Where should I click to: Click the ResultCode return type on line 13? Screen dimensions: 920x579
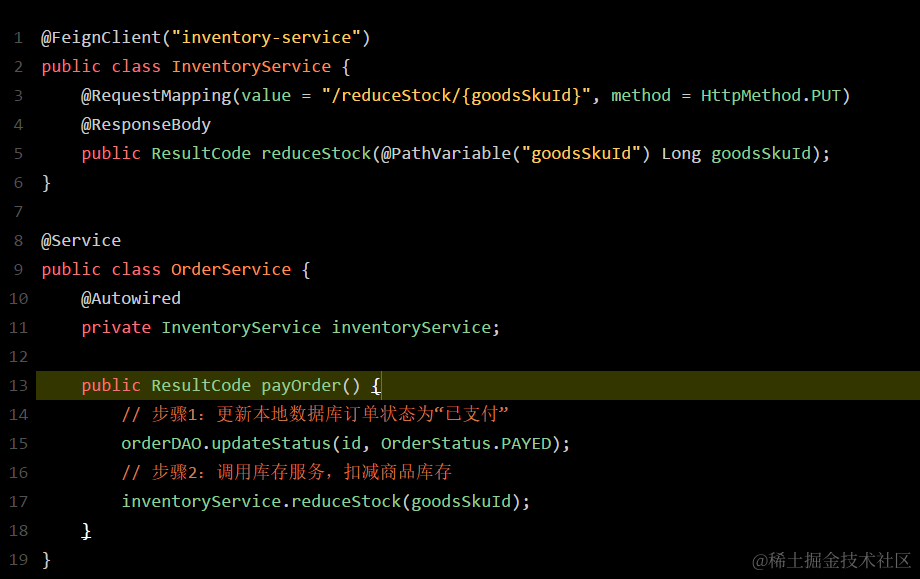coord(201,385)
